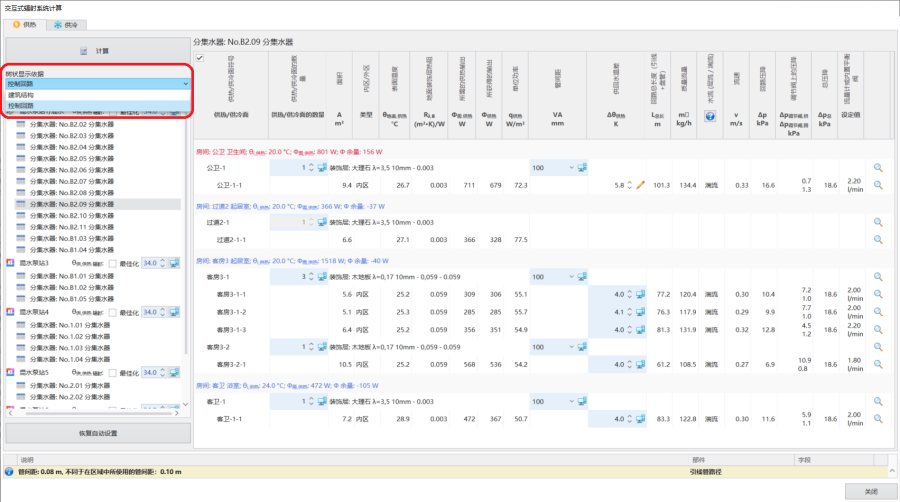The height and width of the screenshot is (502, 900).
Task: Click blue help icon in 水流 column header
Action: 710,116
